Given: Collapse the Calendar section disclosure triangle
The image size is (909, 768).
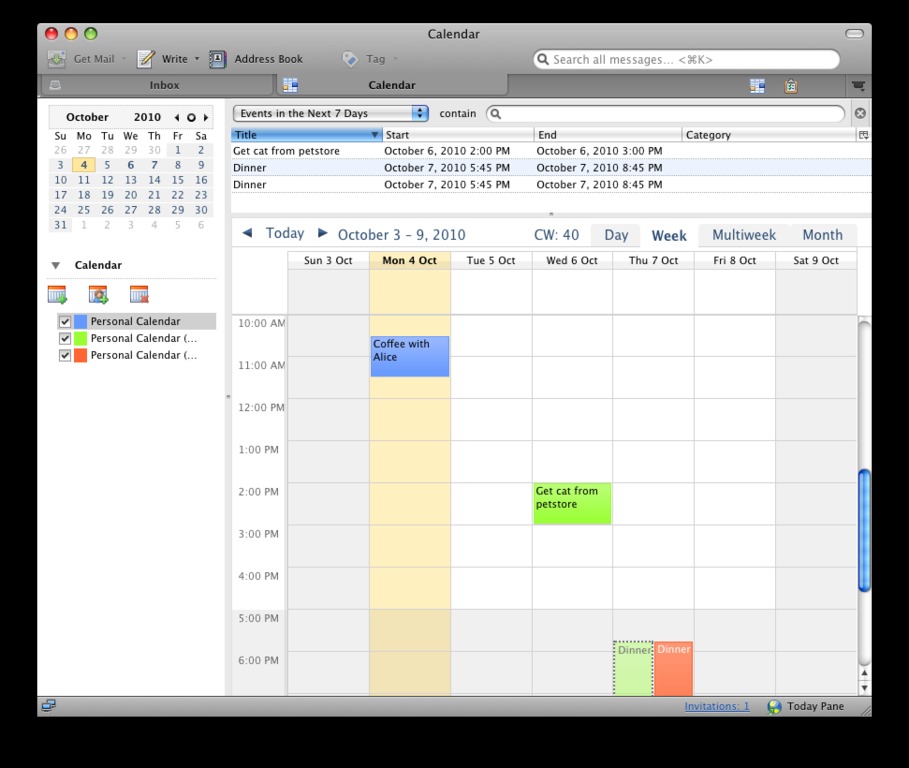Looking at the screenshot, I should pos(56,266).
